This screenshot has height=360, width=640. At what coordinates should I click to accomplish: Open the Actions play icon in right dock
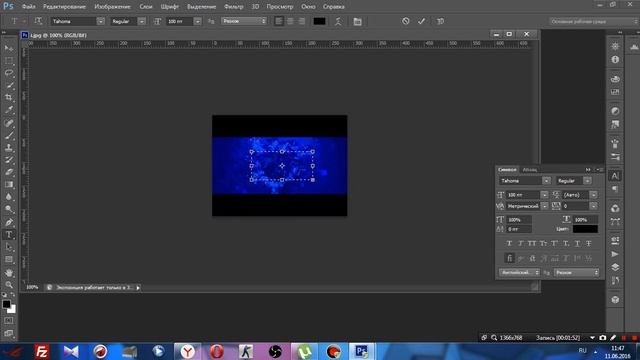(615, 254)
